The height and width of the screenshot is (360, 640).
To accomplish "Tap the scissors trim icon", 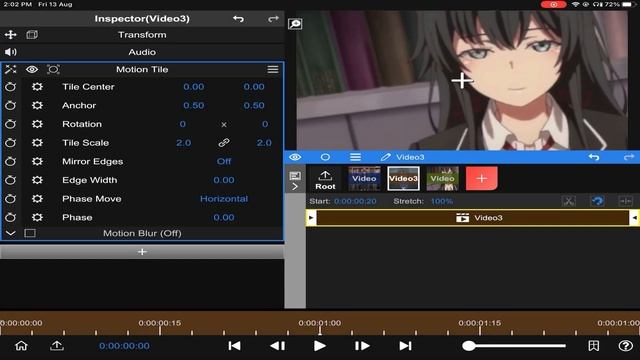I will coord(568,201).
